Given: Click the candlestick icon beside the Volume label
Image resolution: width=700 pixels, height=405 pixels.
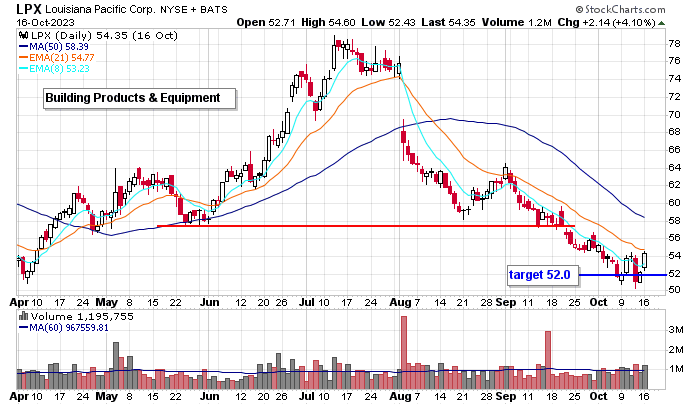Looking at the screenshot, I should pyautogui.click(x=24, y=316).
